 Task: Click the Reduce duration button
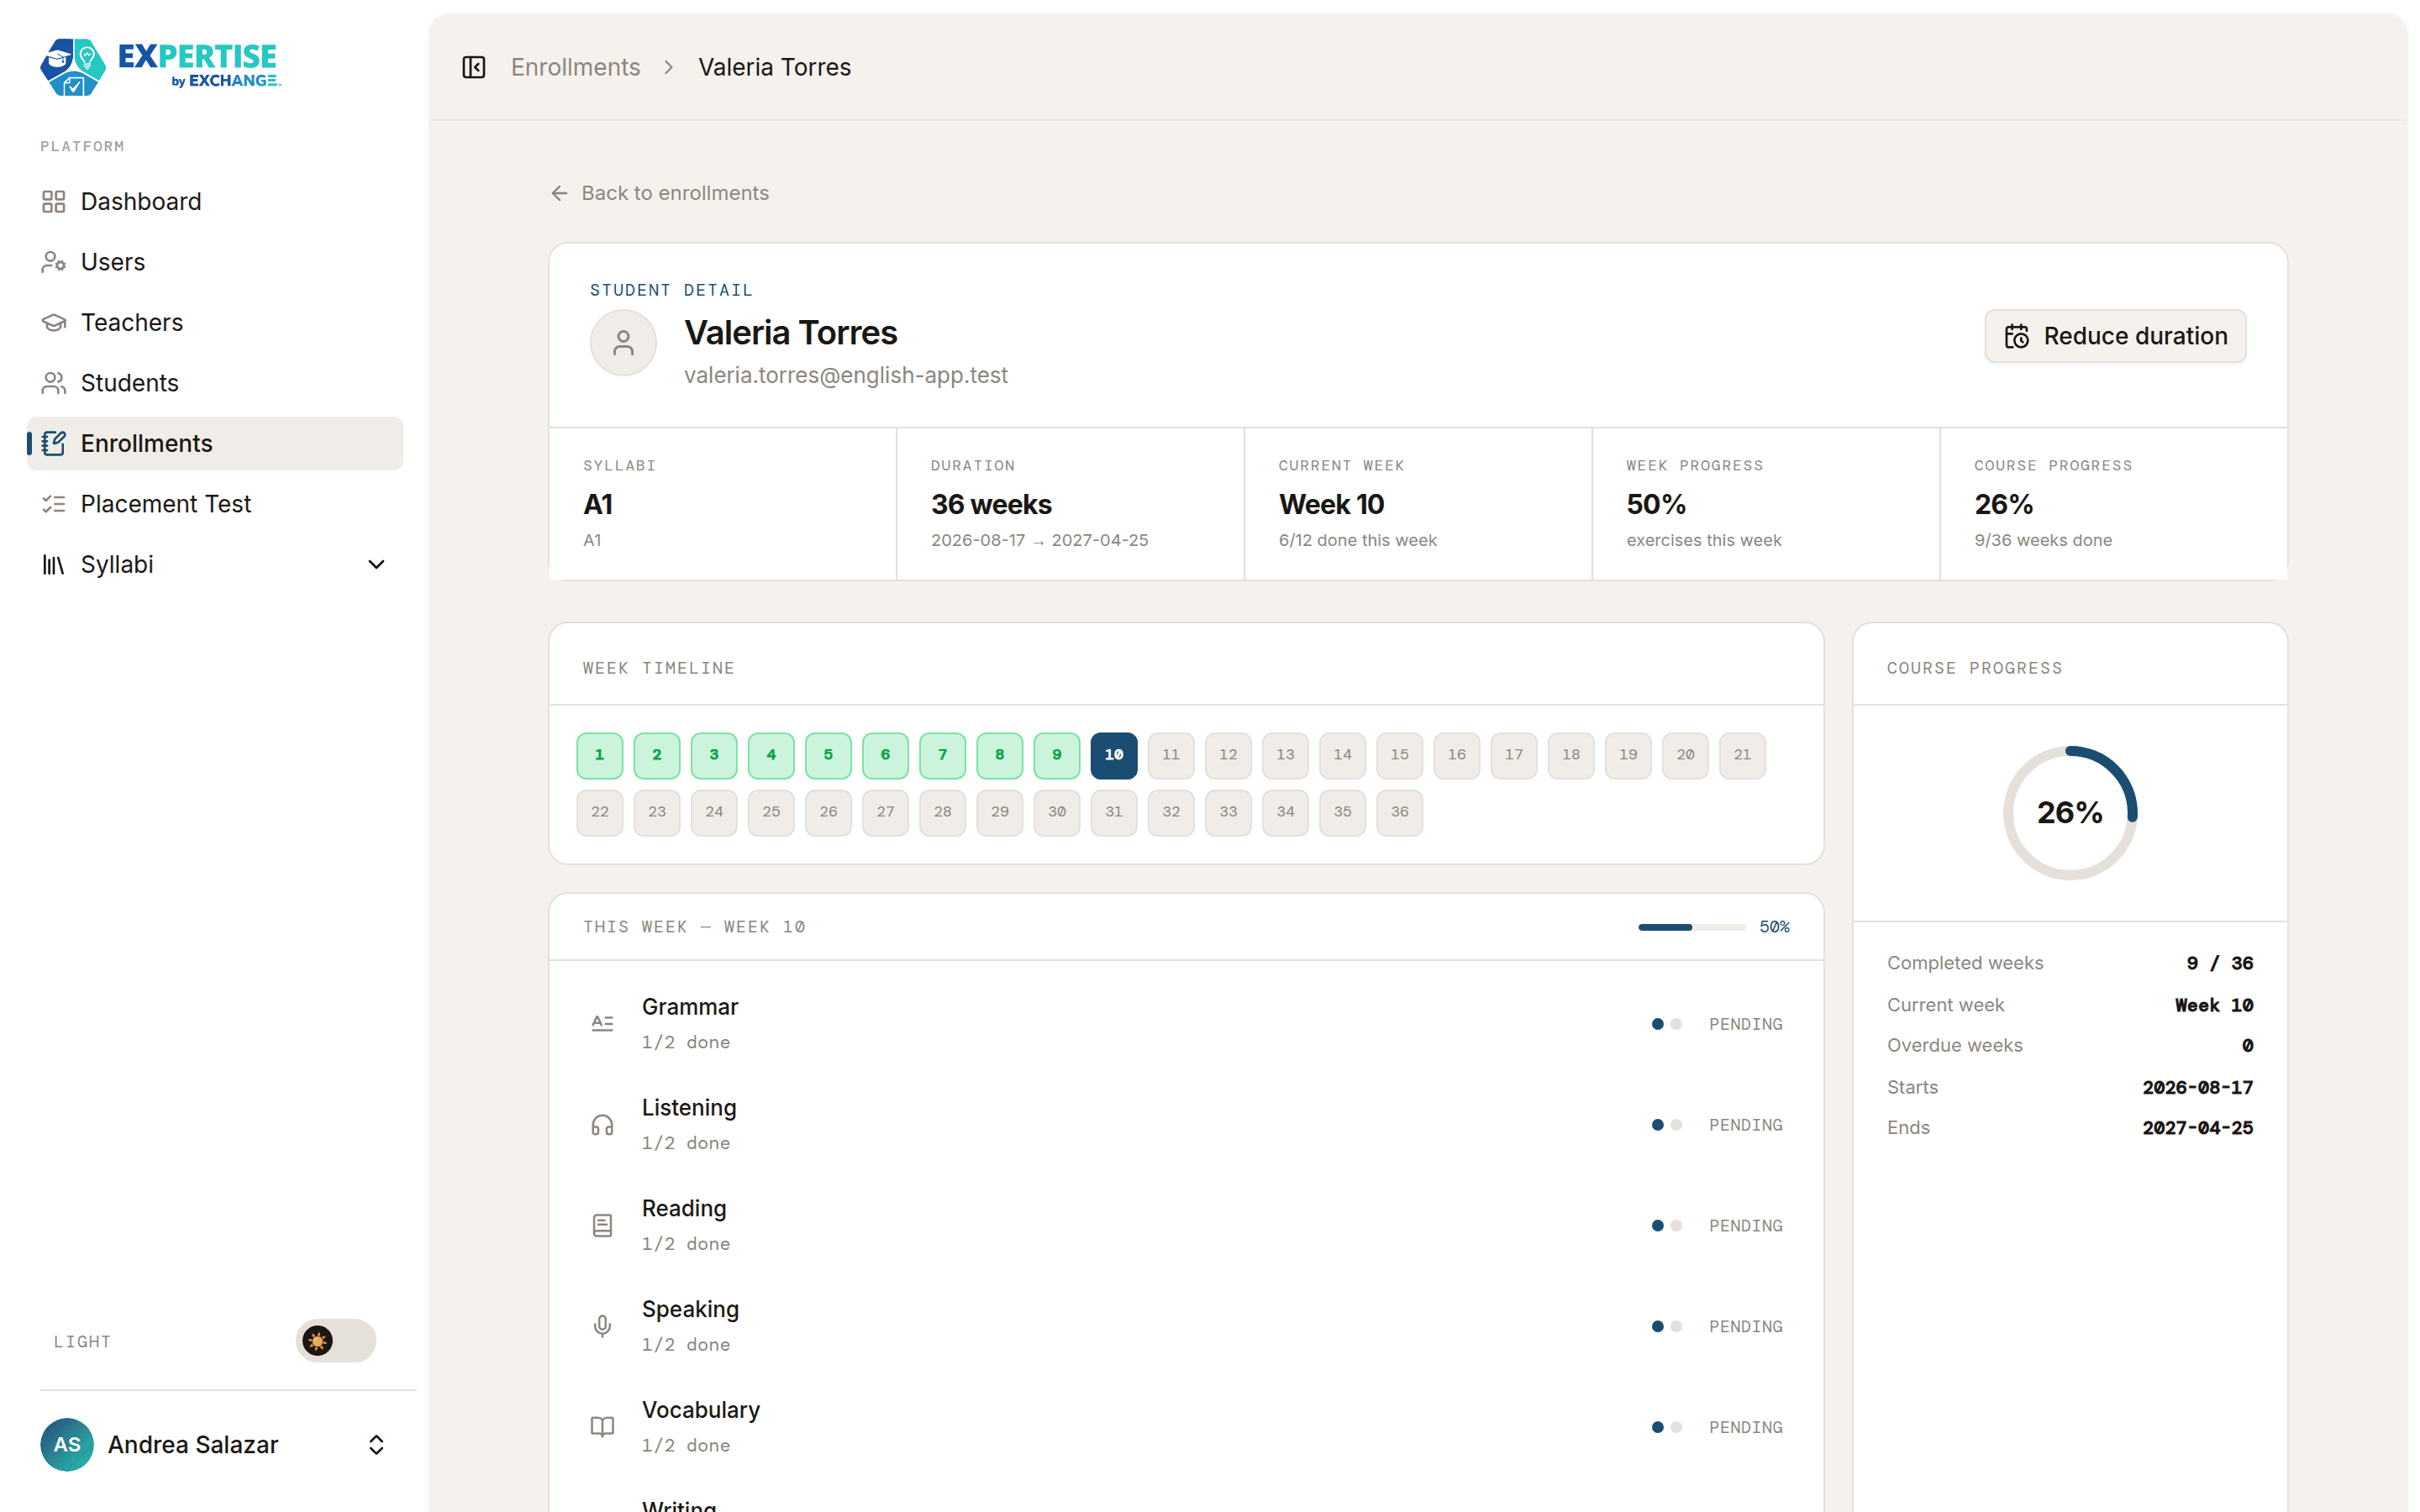tap(2115, 336)
